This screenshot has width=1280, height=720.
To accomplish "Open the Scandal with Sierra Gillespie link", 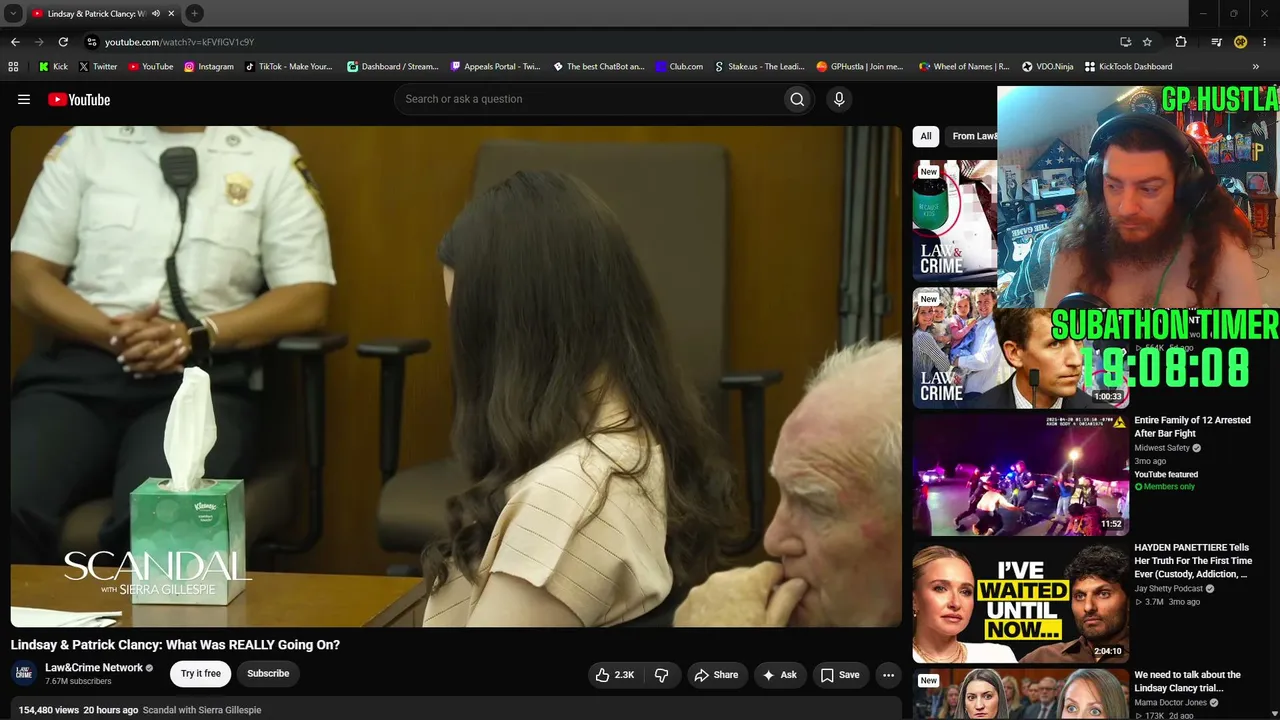I will point(202,710).
